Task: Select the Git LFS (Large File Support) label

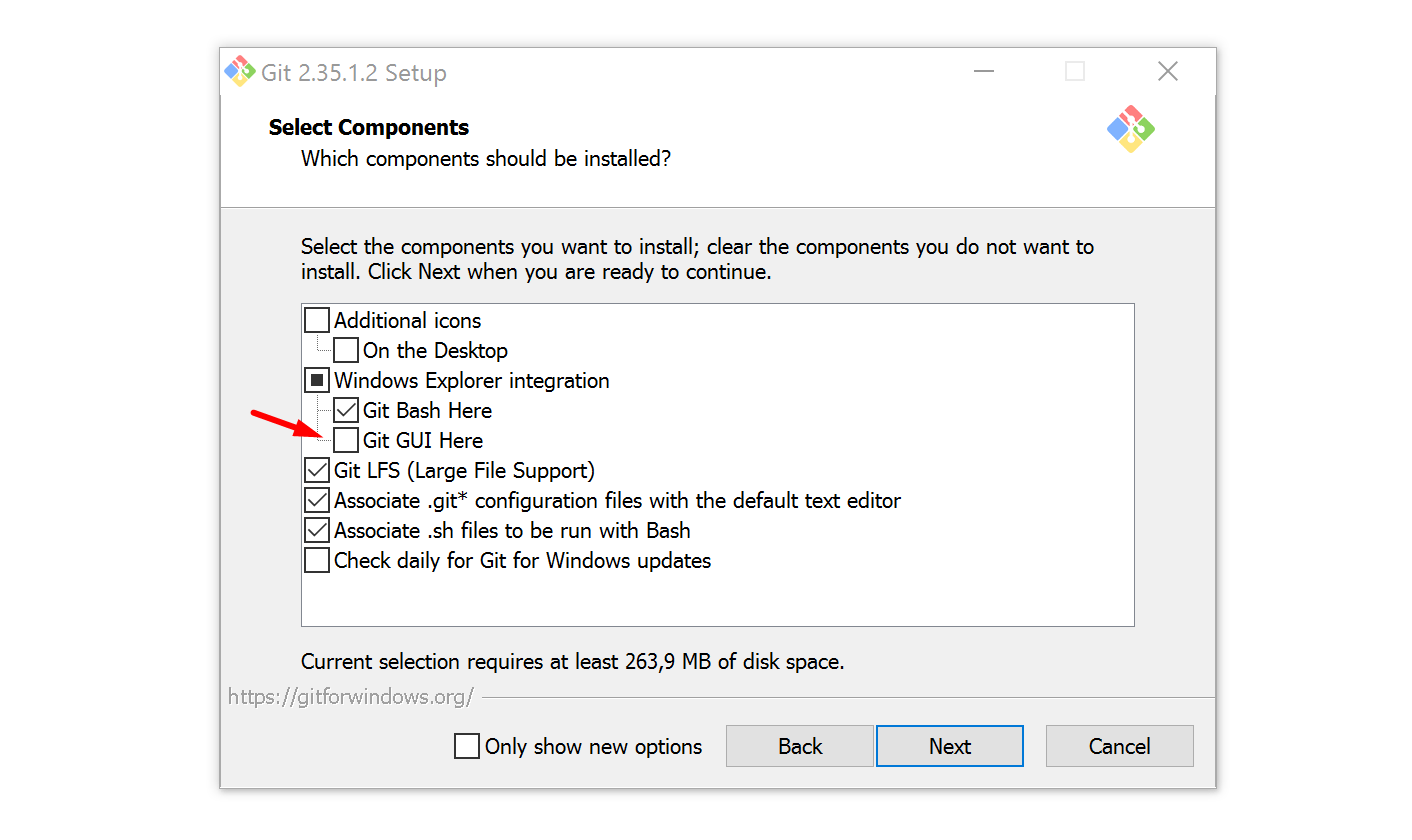Action: pos(465,471)
